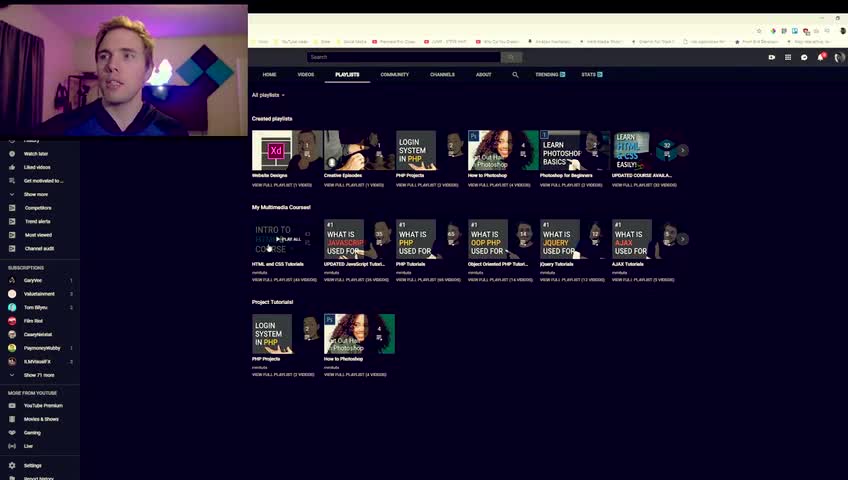
Task: Click the search magnifier button beside search box
Action: click(511, 57)
